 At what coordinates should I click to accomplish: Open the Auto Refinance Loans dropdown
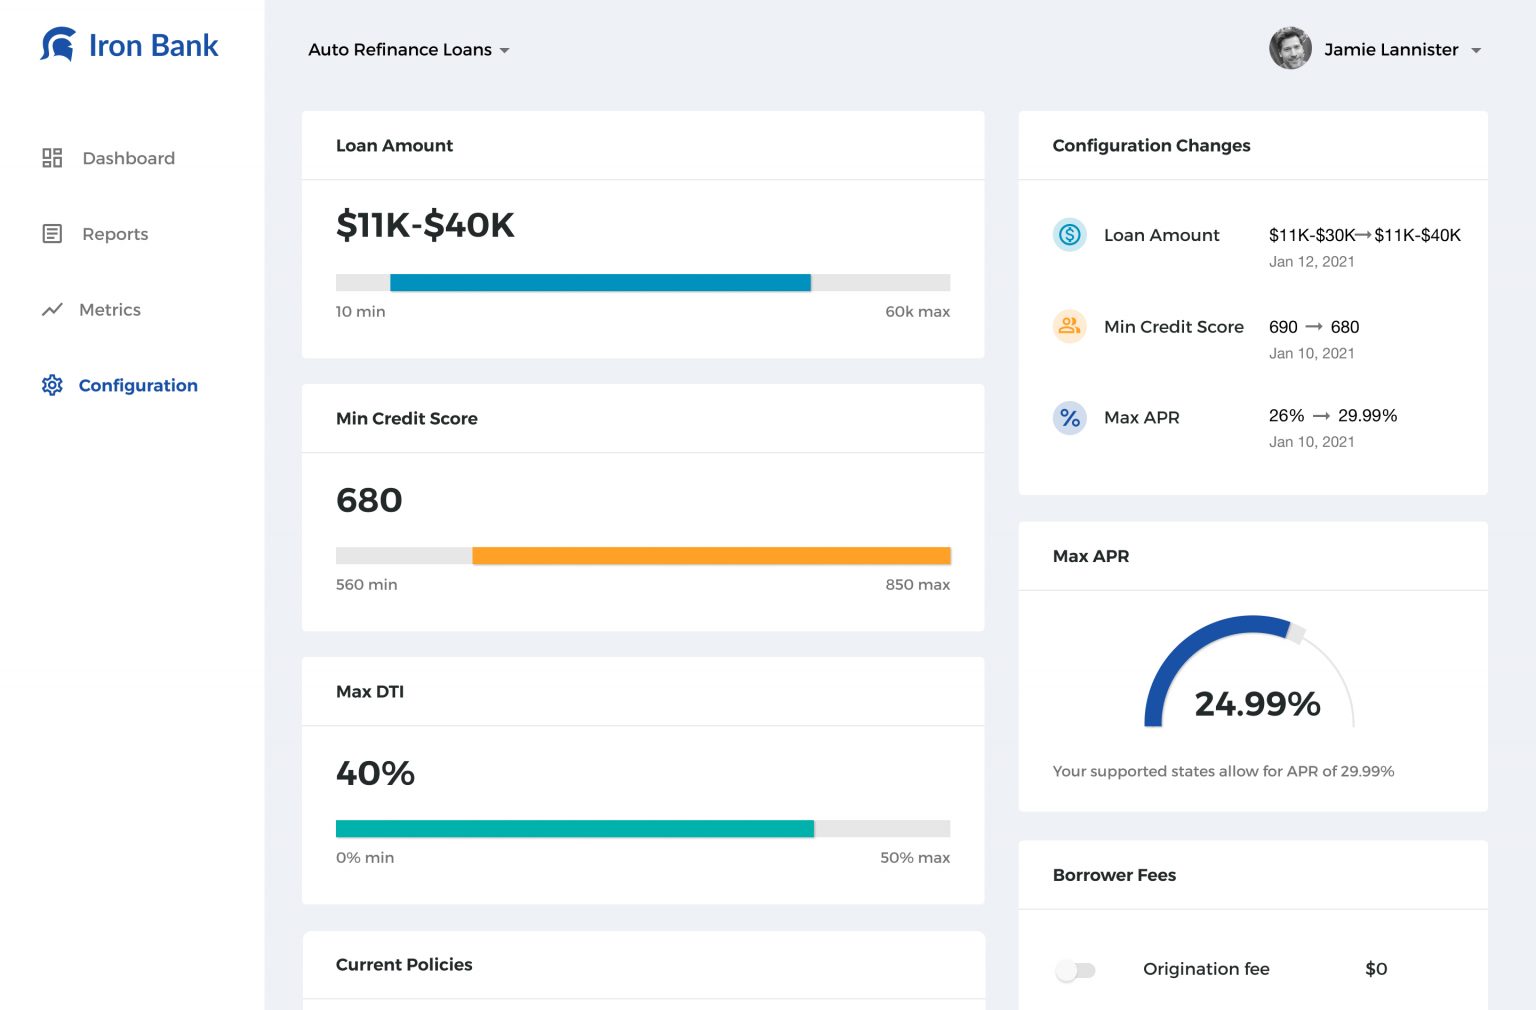409,50
